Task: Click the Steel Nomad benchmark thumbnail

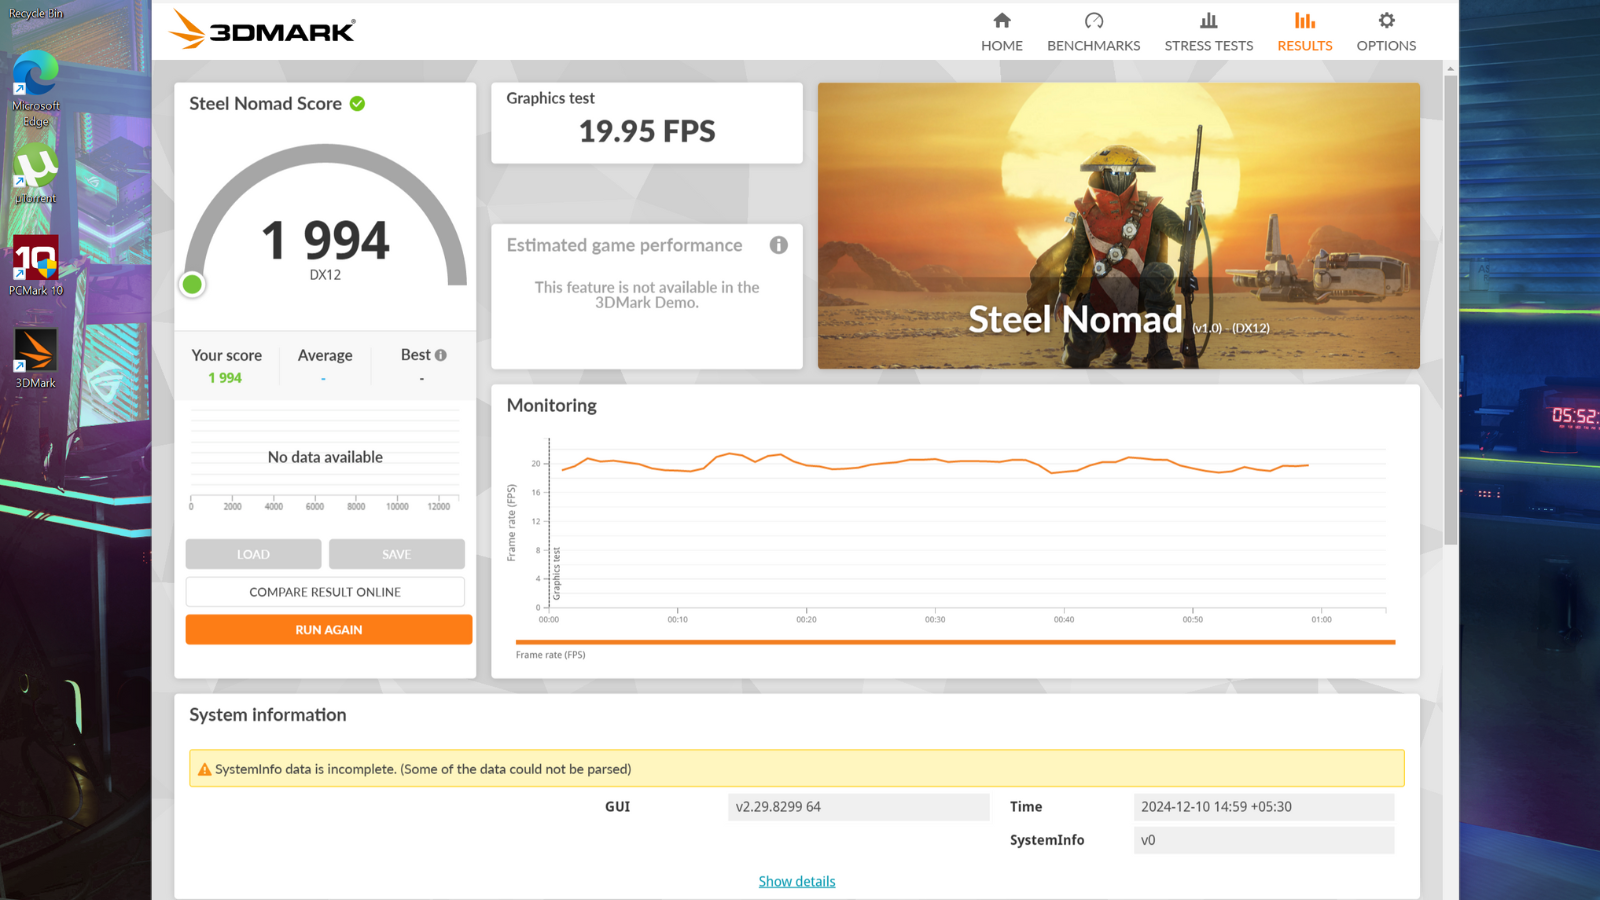Action: tap(1118, 226)
